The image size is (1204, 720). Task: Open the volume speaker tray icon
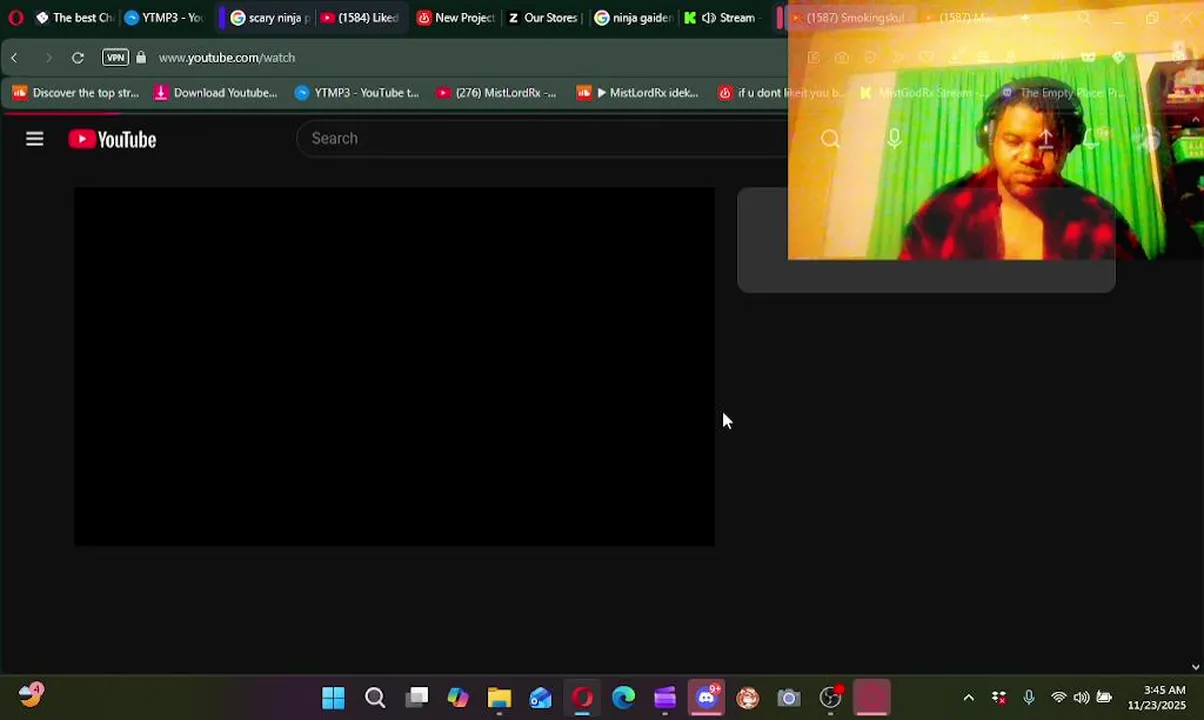pyautogui.click(x=1081, y=698)
